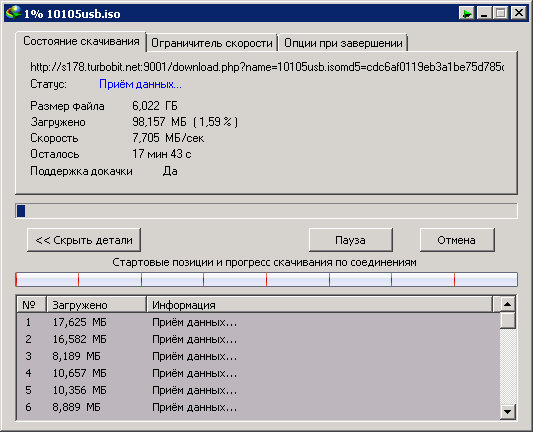Open the Опции при завершении tab
Screen dimensions: 533x432
click(x=343, y=43)
